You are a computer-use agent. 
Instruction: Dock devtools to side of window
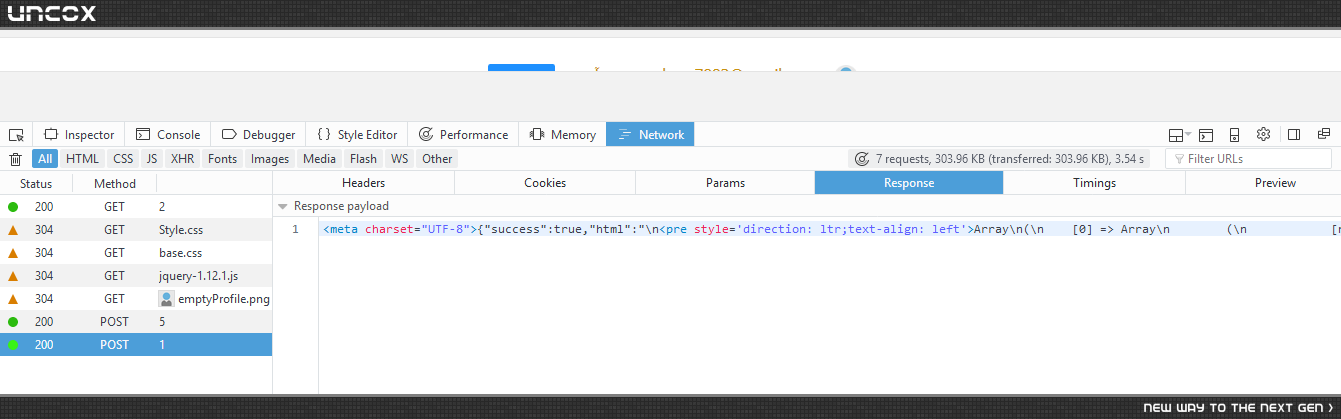pos(1294,135)
